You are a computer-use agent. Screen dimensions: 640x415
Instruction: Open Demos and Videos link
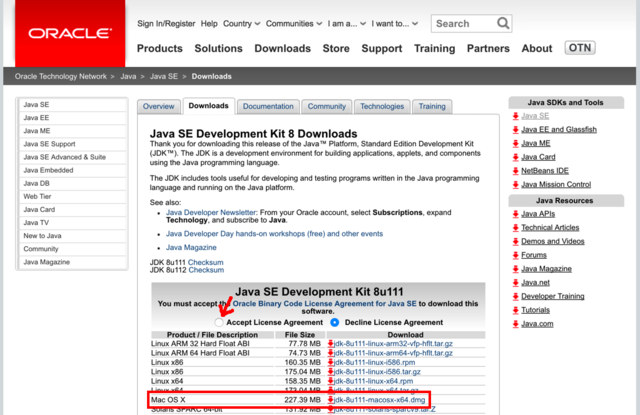[553, 242]
